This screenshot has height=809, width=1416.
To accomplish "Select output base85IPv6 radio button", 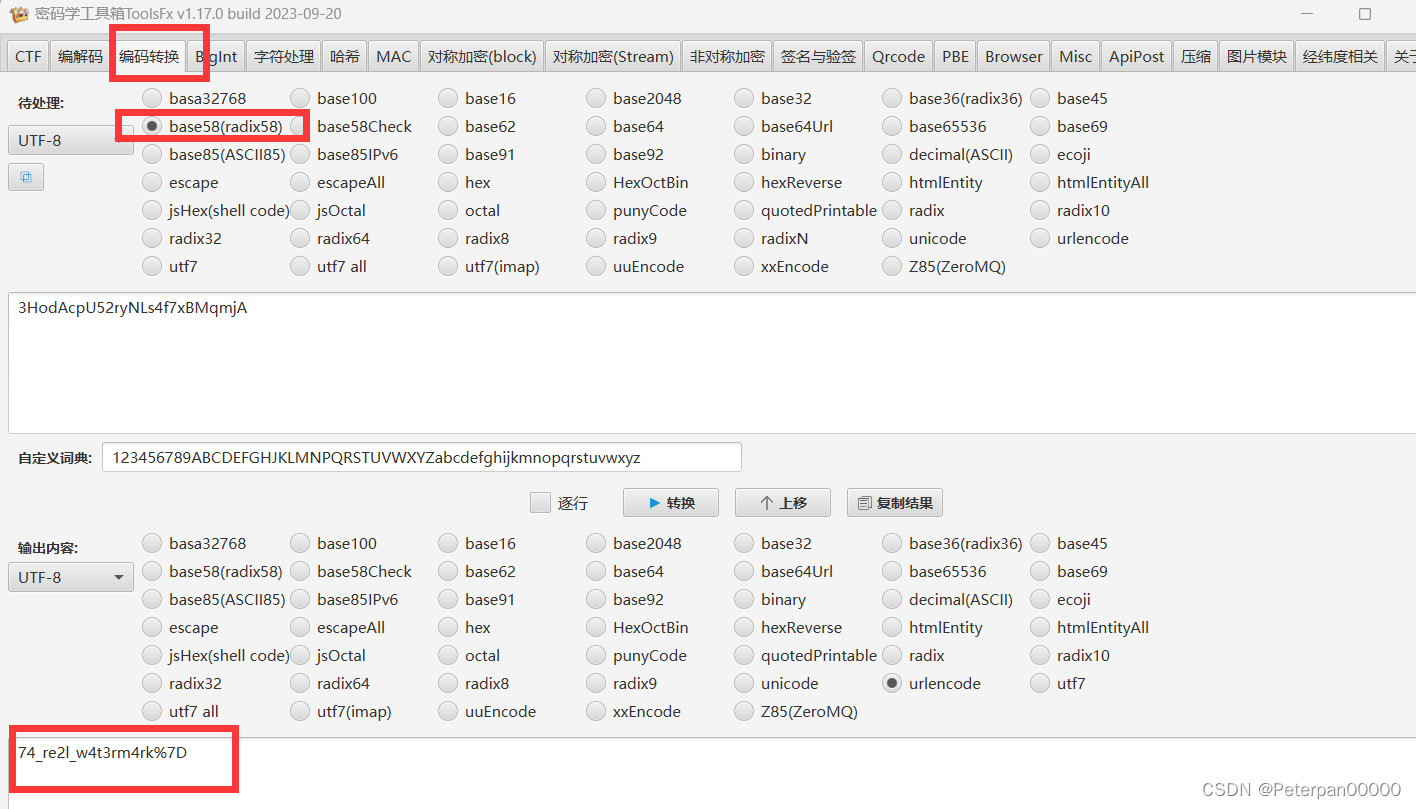I will click(300, 599).
